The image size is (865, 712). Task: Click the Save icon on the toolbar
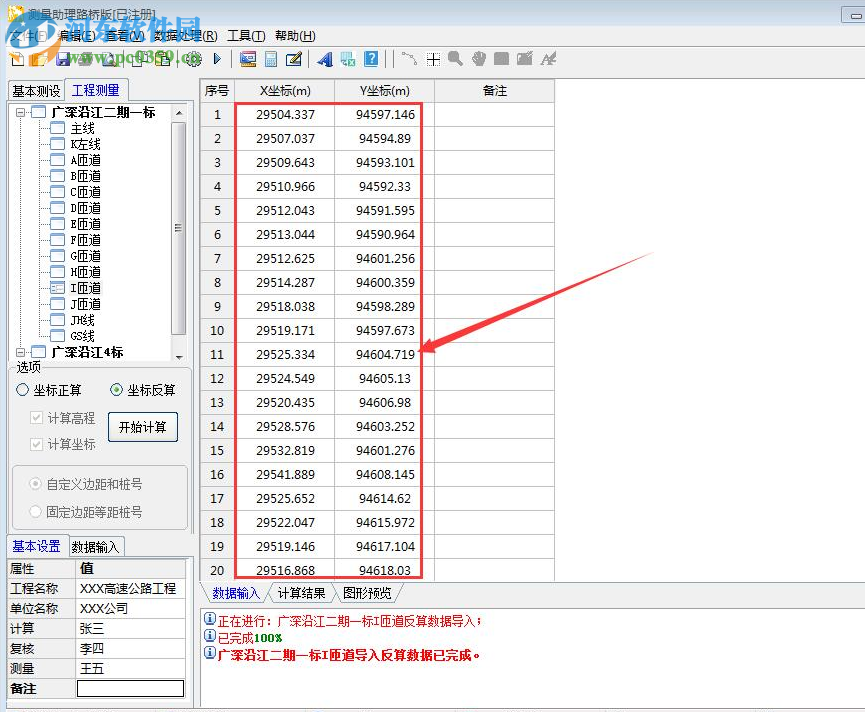[x=64, y=59]
